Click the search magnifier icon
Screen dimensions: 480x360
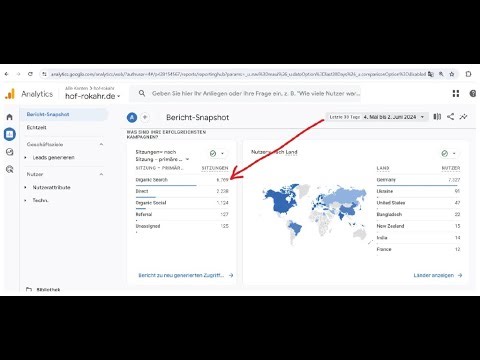[x=142, y=93]
